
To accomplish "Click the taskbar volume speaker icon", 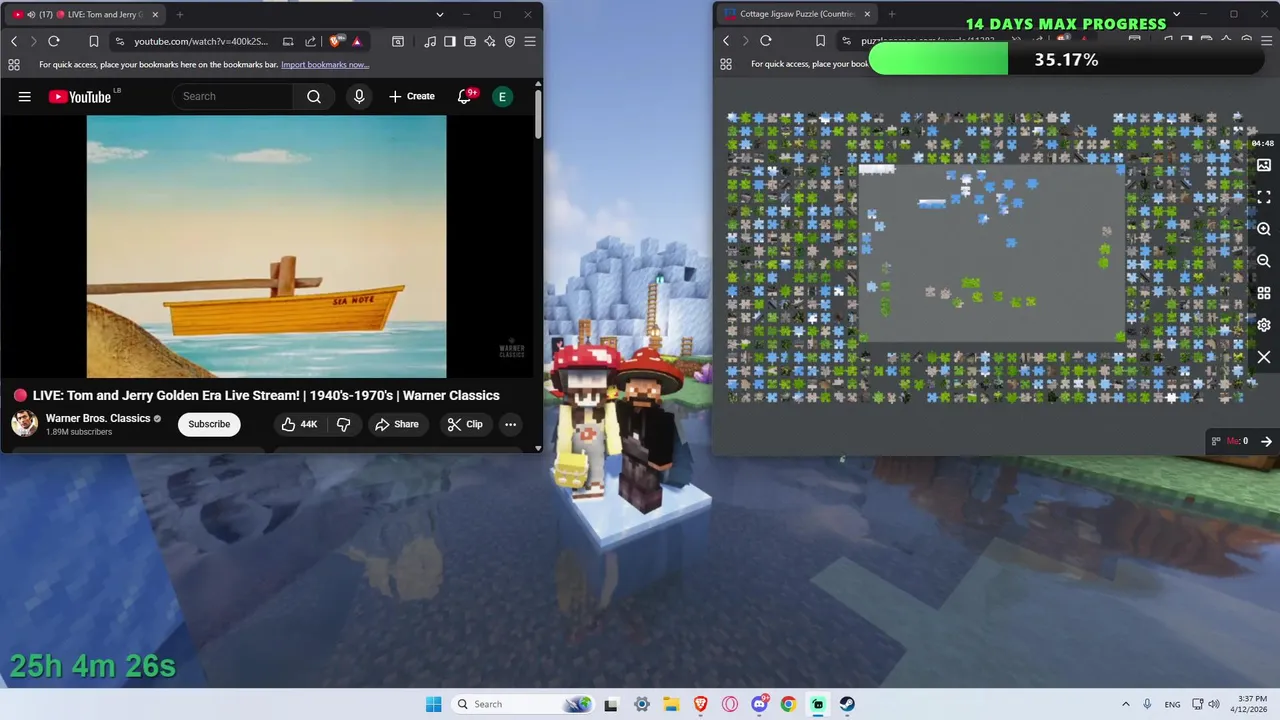I will point(1214,704).
